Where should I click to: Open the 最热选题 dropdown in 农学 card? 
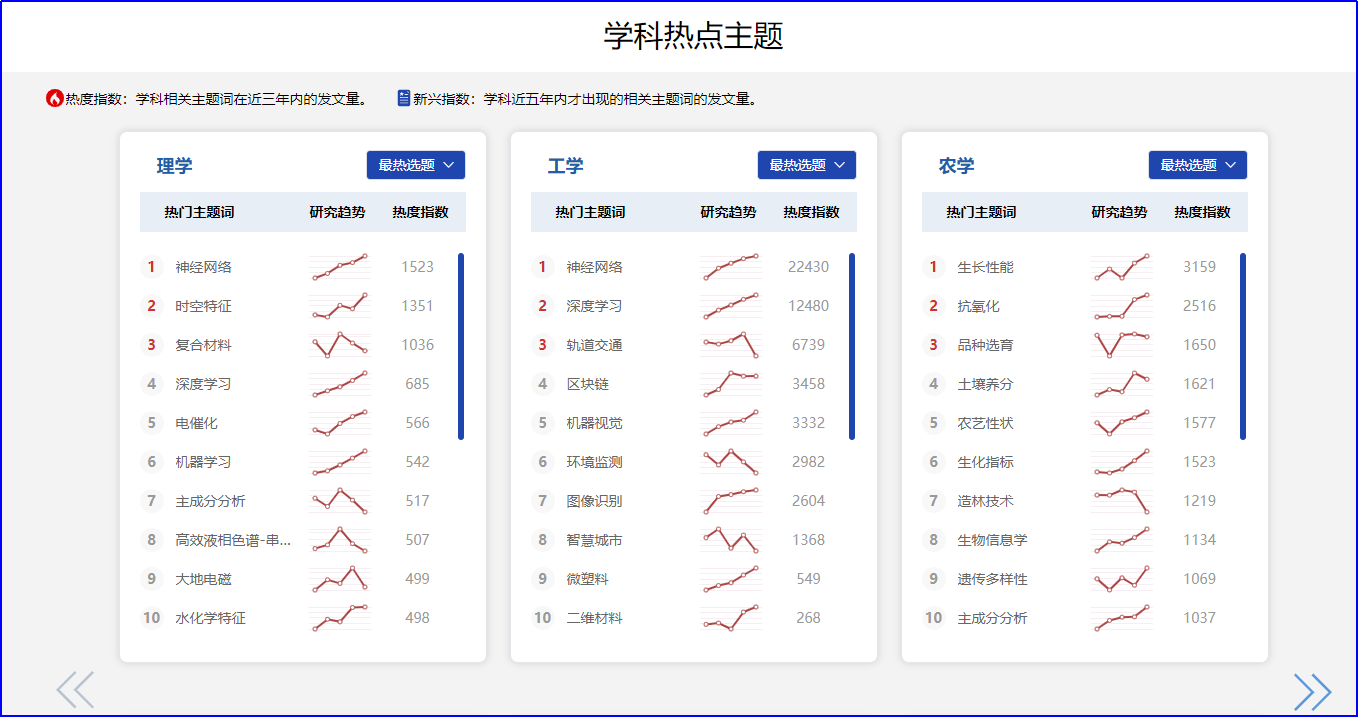click(x=1198, y=165)
